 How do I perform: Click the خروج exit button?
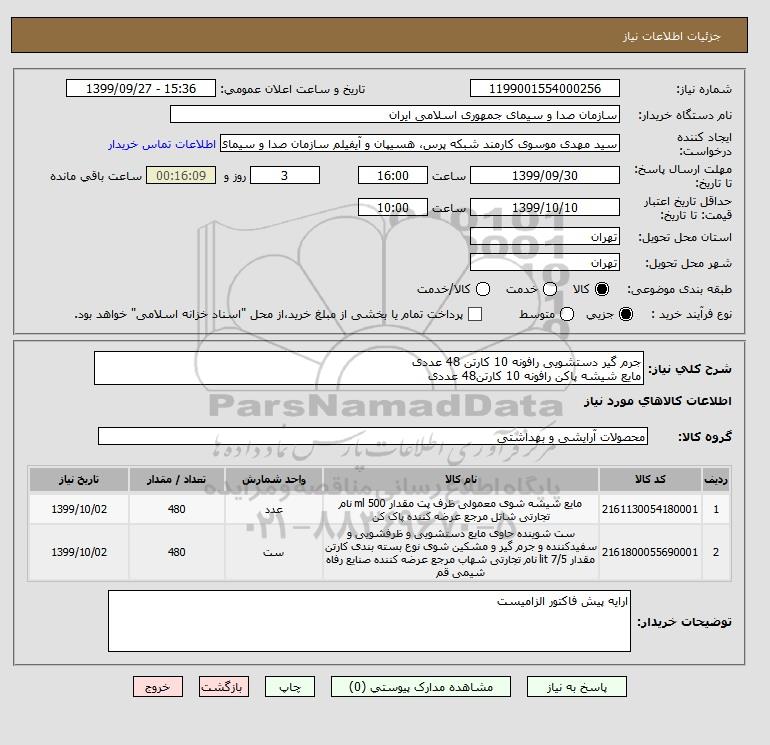[x=158, y=687]
